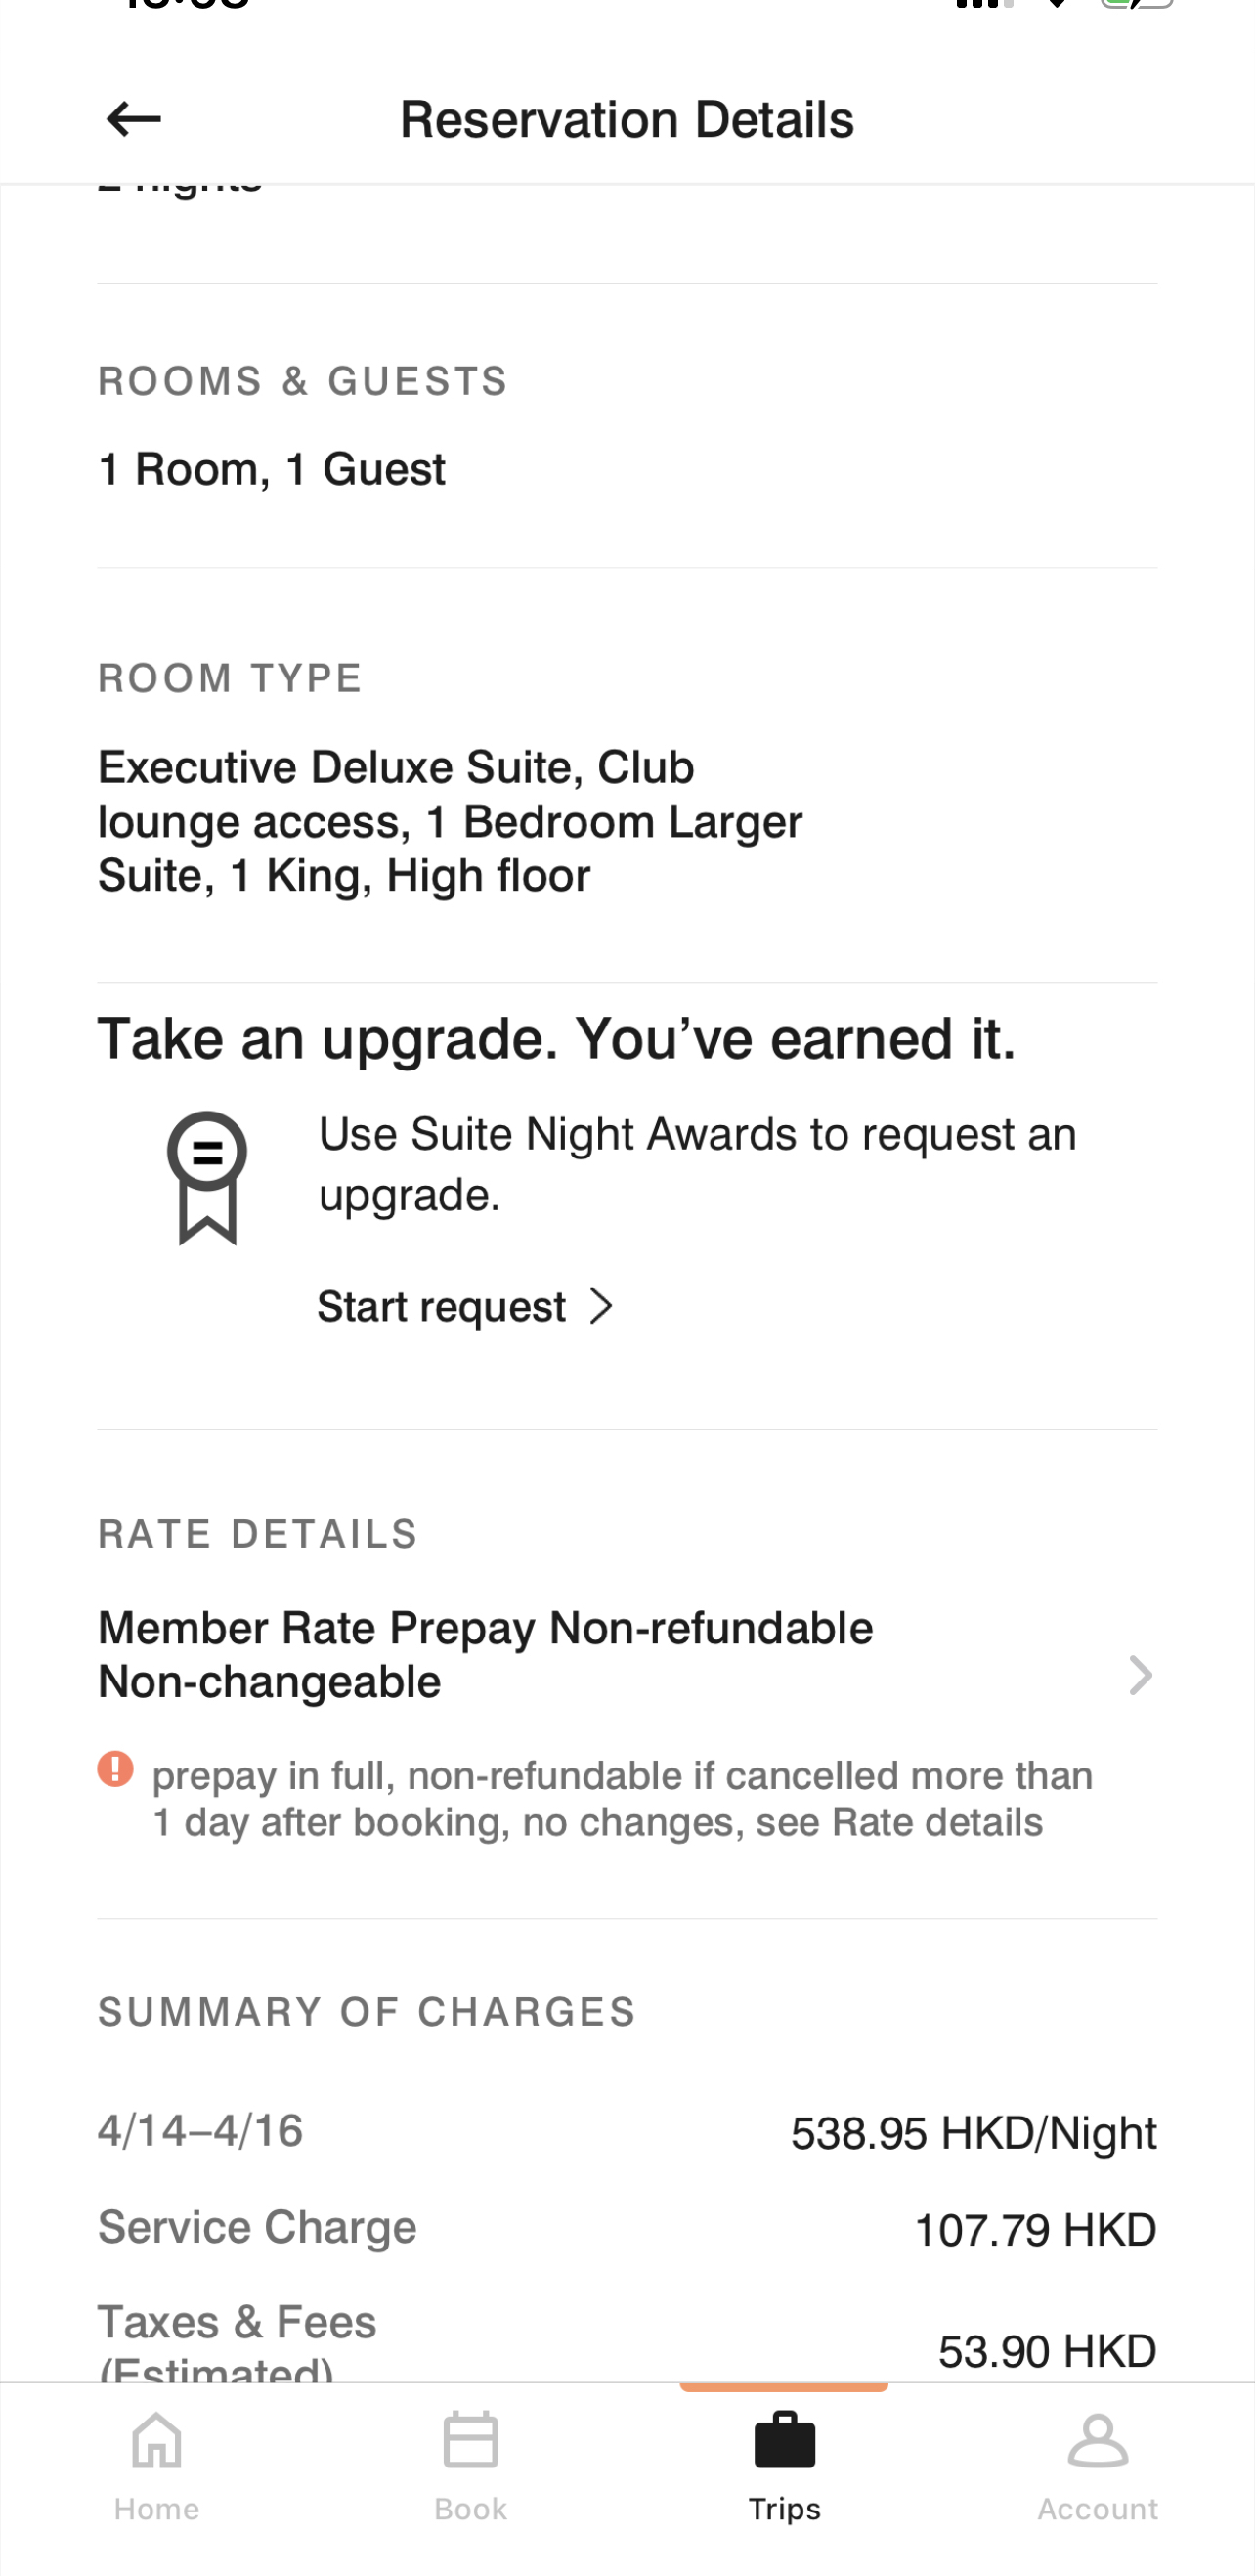1255x2576 pixels.
Task: Tap the Service Charge row
Action: (627, 2229)
